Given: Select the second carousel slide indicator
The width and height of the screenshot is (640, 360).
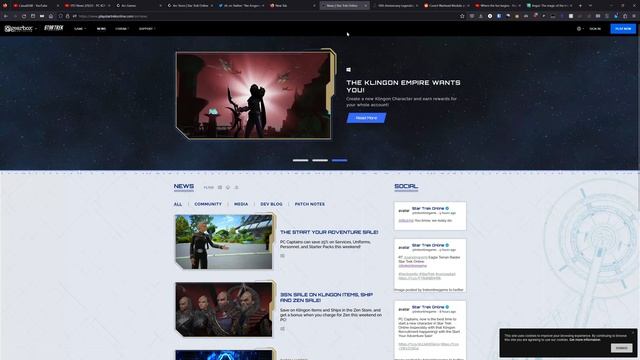Looking at the screenshot, I should pyautogui.click(x=320, y=160).
